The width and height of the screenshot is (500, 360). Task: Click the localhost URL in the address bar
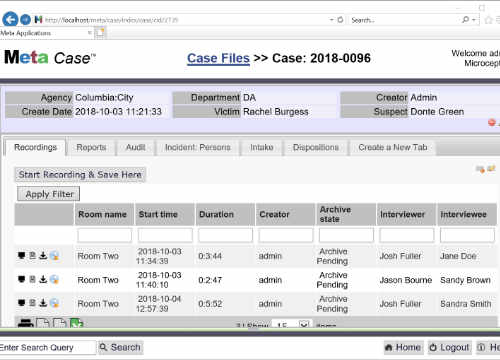[111, 20]
